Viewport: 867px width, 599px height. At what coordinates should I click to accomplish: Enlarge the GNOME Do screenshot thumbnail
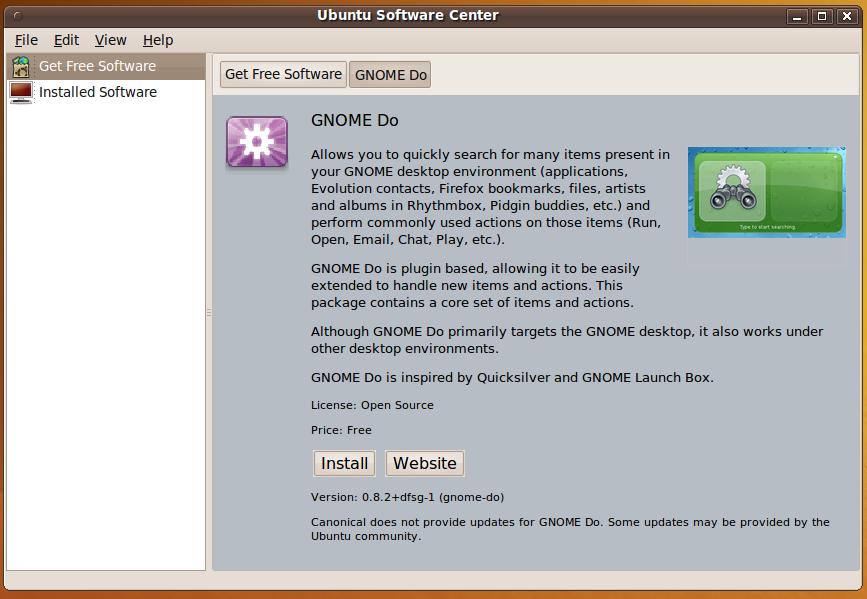coord(766,192)
